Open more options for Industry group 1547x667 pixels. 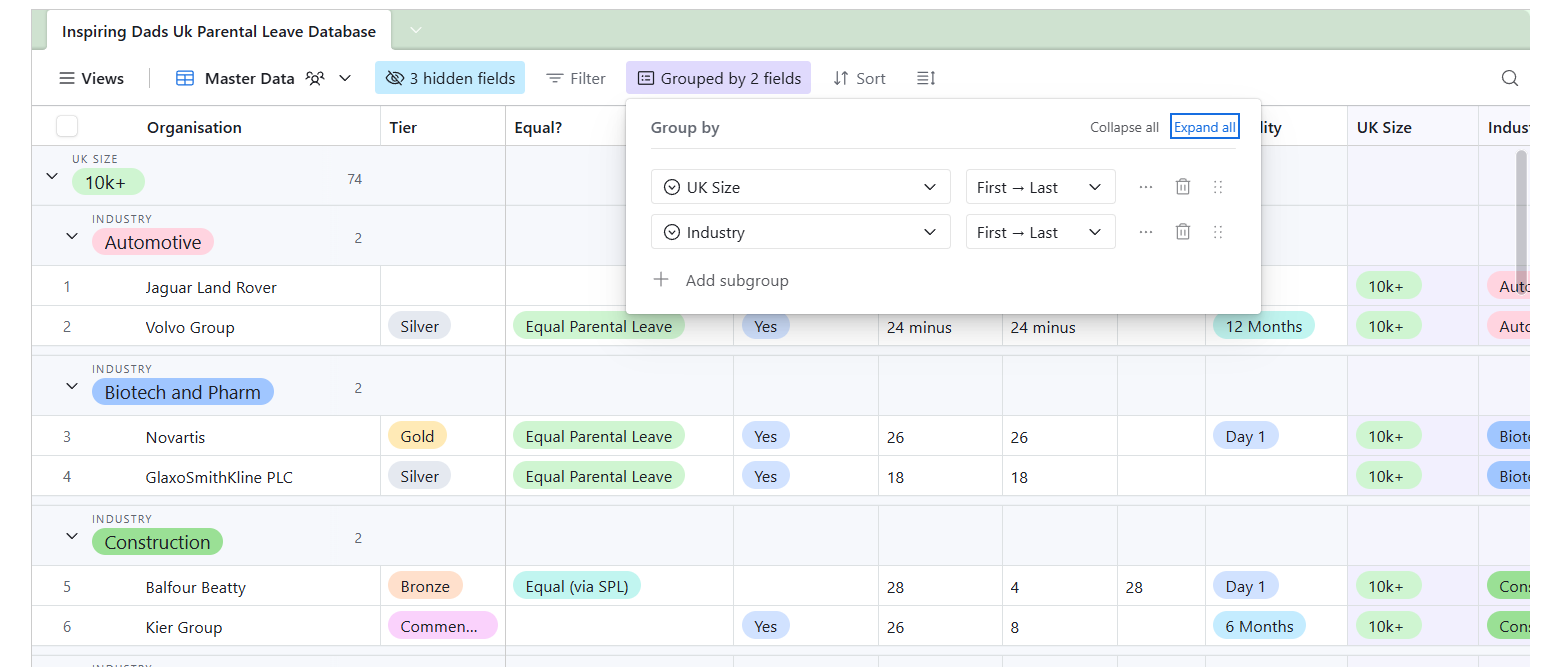tap(1146, 232)
